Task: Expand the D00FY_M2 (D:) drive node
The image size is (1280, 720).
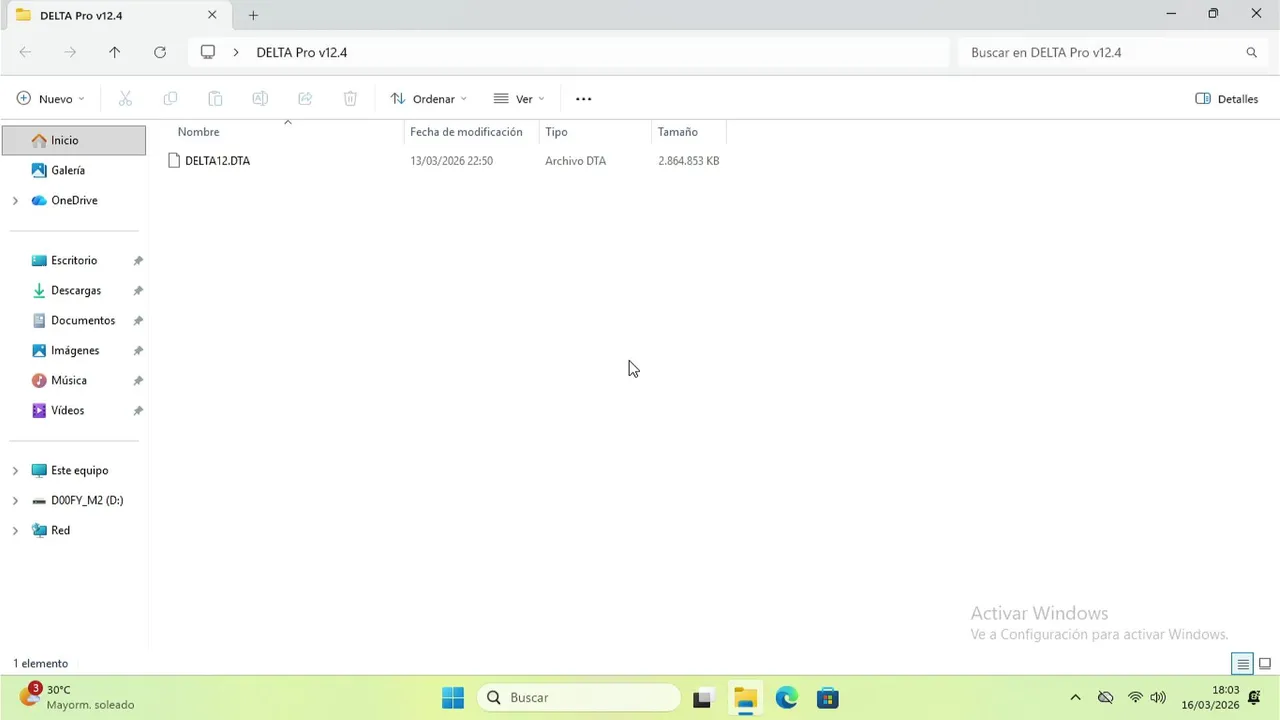Action: tap(15, 500)
